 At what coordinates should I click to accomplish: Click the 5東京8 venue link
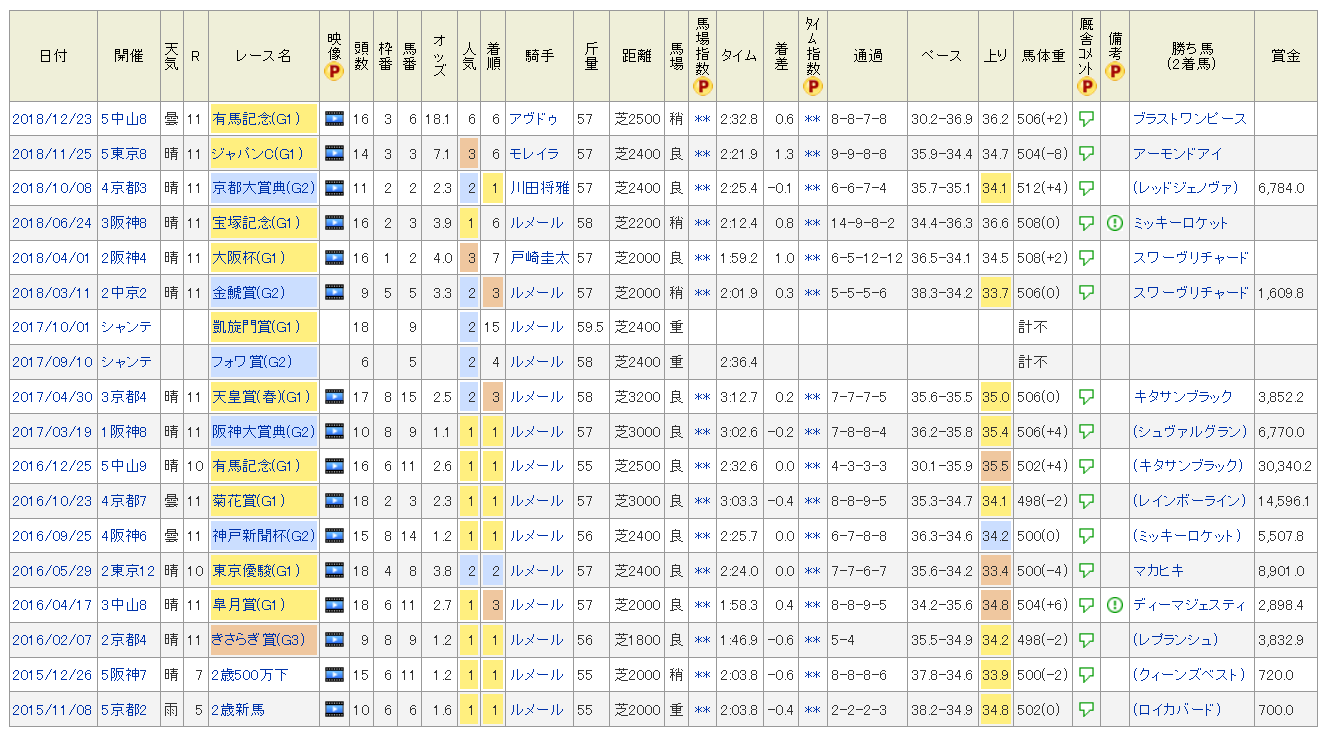[123, 154]
